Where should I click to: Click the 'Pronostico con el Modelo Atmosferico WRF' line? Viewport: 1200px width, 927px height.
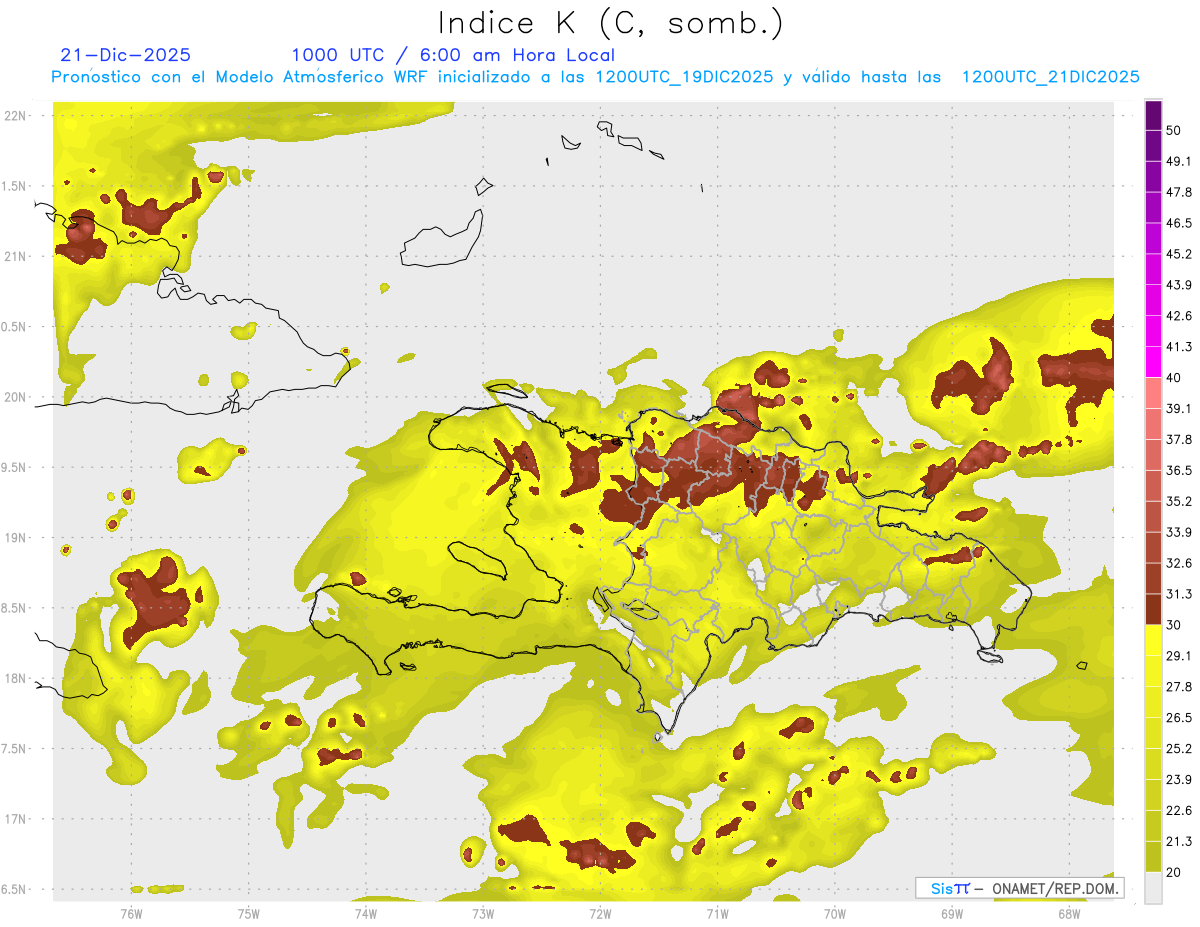[595, 77]
